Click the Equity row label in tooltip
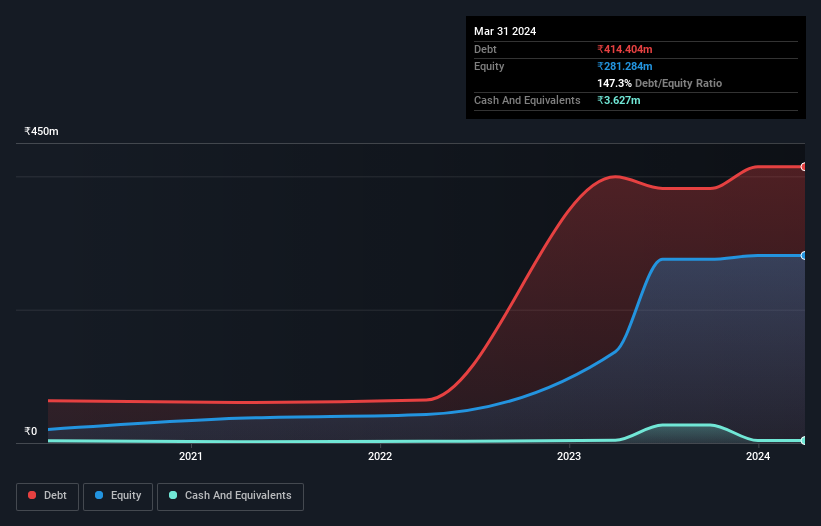This screenshot has height=526, width=821. tap(489, 66)
